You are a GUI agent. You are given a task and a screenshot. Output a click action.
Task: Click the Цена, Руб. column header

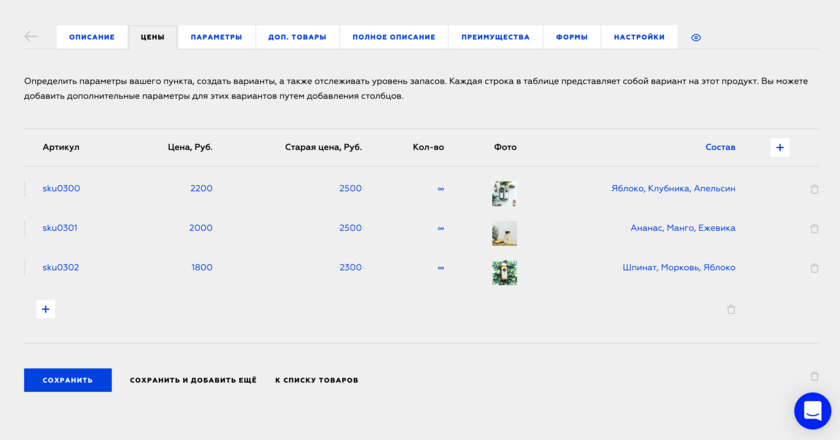point(190,147)
